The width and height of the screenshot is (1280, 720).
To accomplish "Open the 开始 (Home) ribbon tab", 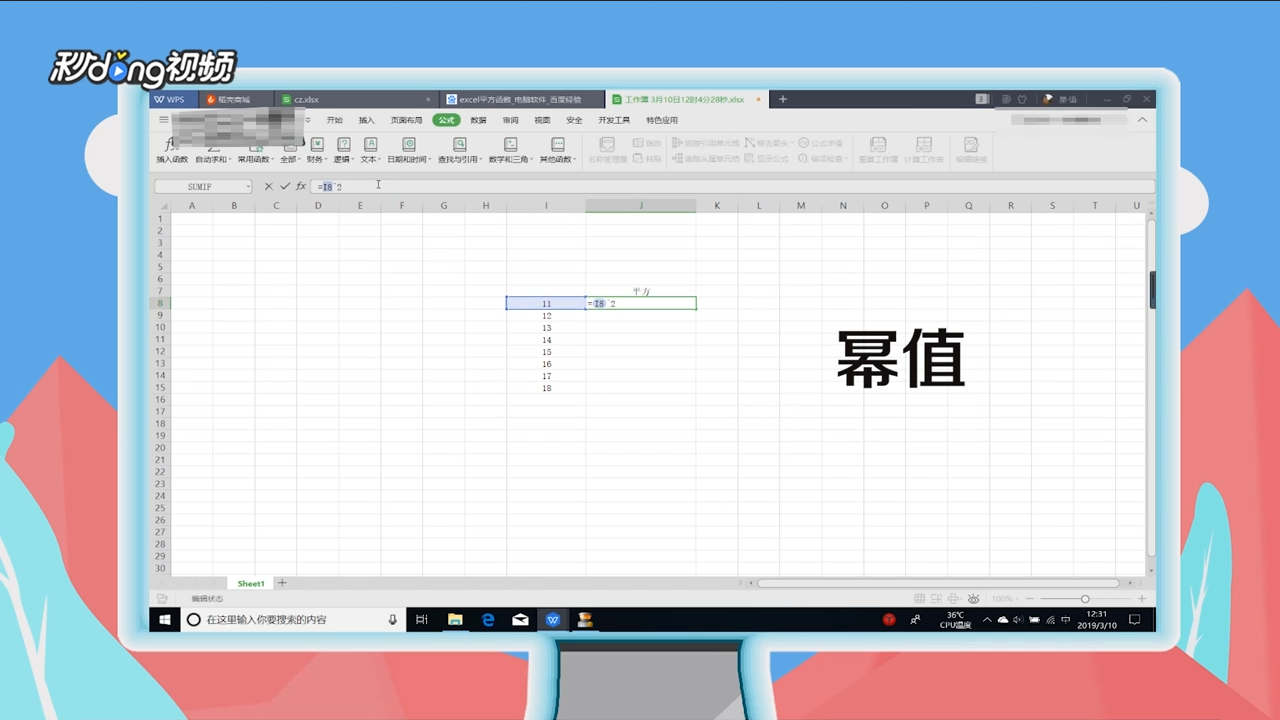I will (x=334, y=120).
